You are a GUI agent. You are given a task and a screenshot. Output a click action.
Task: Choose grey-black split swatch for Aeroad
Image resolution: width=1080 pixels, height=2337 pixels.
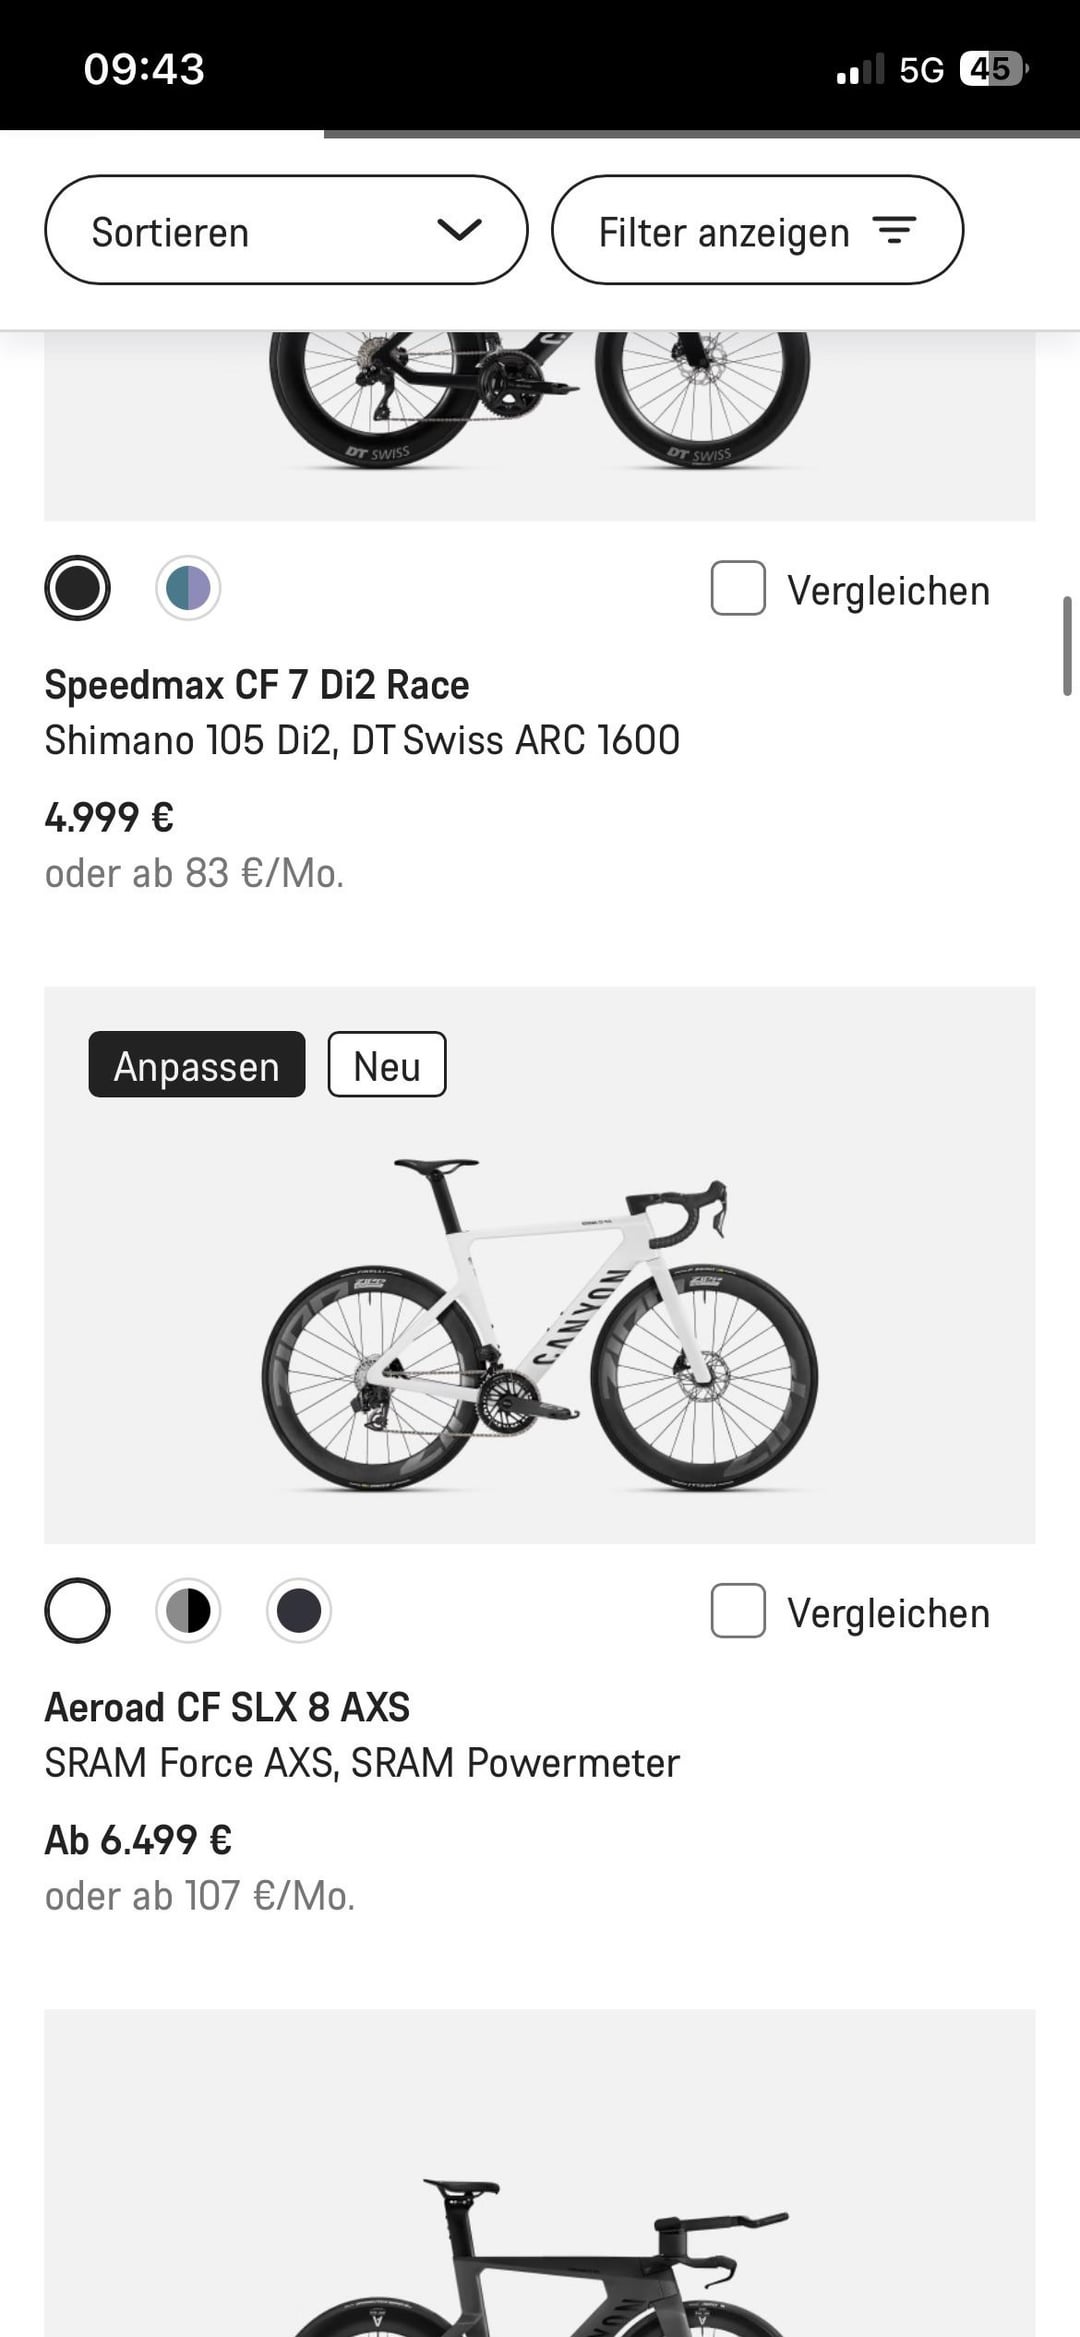(x=188, y=1611)
